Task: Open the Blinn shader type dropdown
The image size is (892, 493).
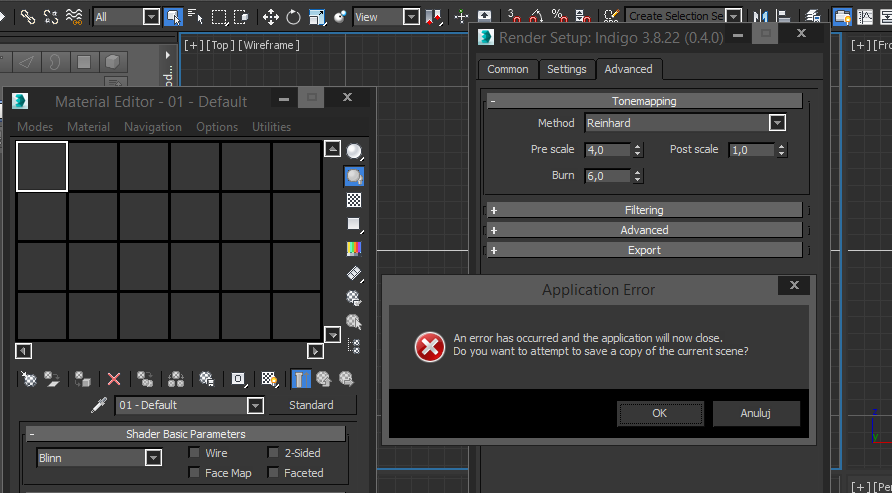Action: point(153,458)
